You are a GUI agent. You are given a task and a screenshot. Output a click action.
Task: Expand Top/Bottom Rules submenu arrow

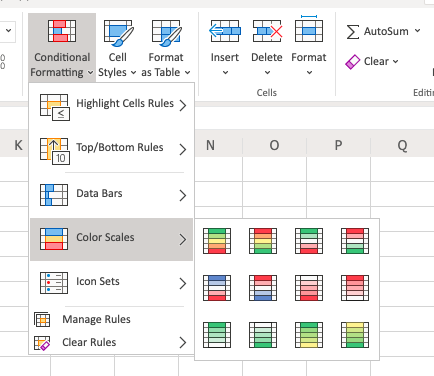pos(183,150)
